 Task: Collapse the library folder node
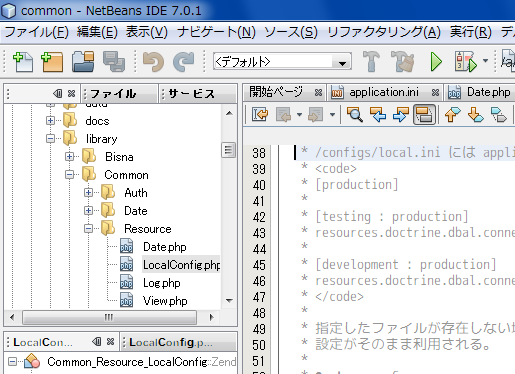(50, 138)
